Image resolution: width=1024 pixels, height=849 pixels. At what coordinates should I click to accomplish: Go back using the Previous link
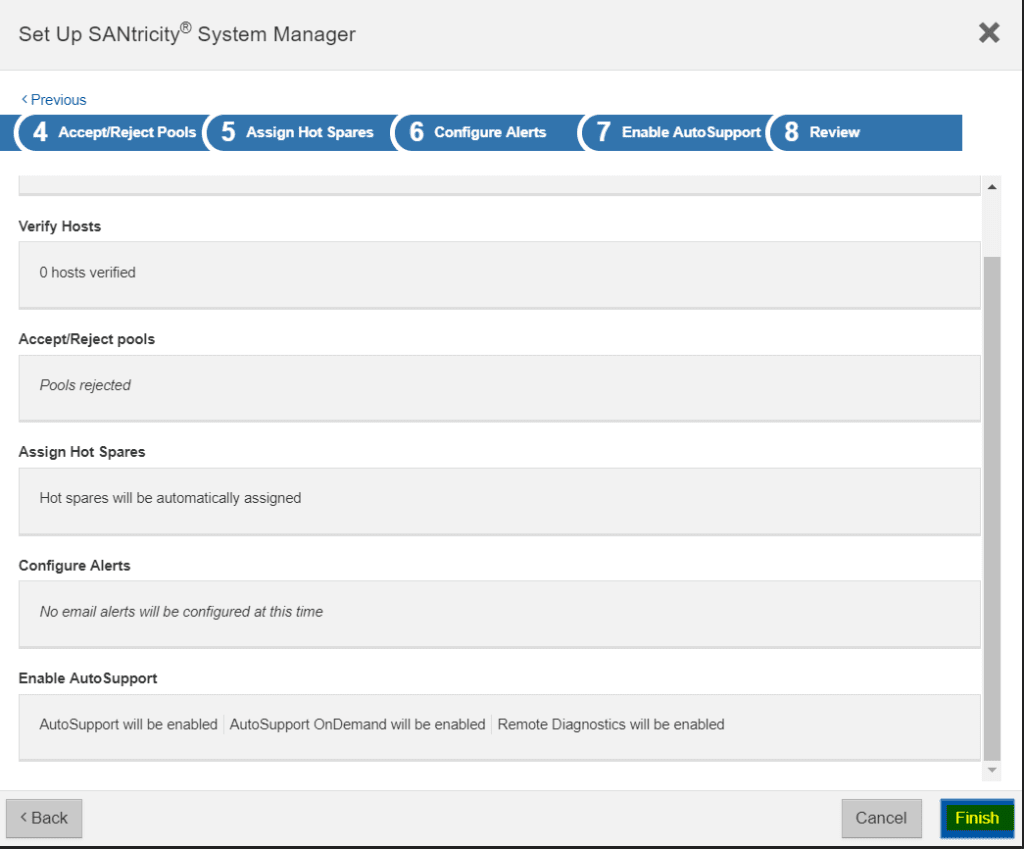coord(57,99)
